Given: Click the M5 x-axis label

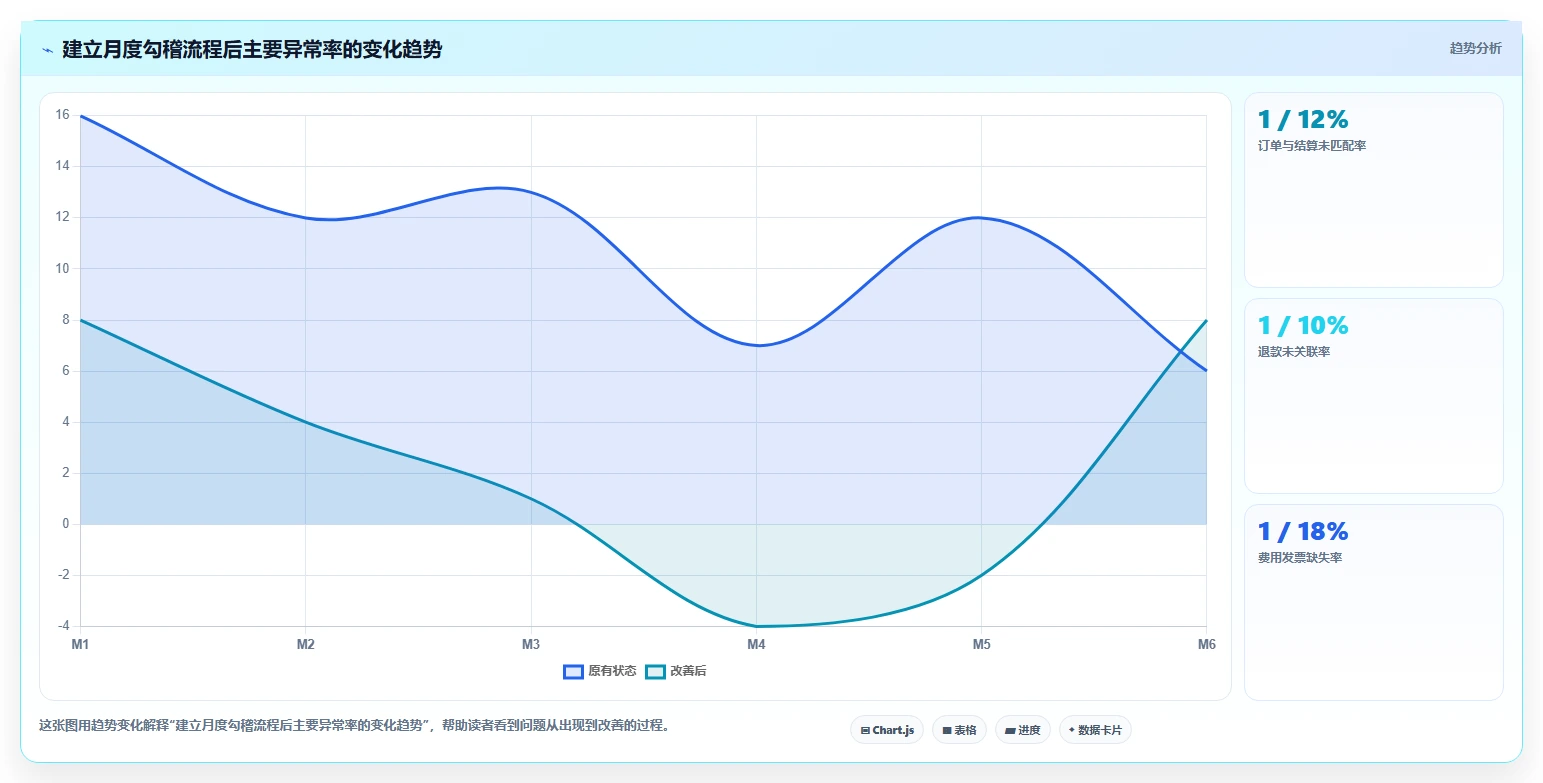Looking at the screenshot, I should pos(982,644).
